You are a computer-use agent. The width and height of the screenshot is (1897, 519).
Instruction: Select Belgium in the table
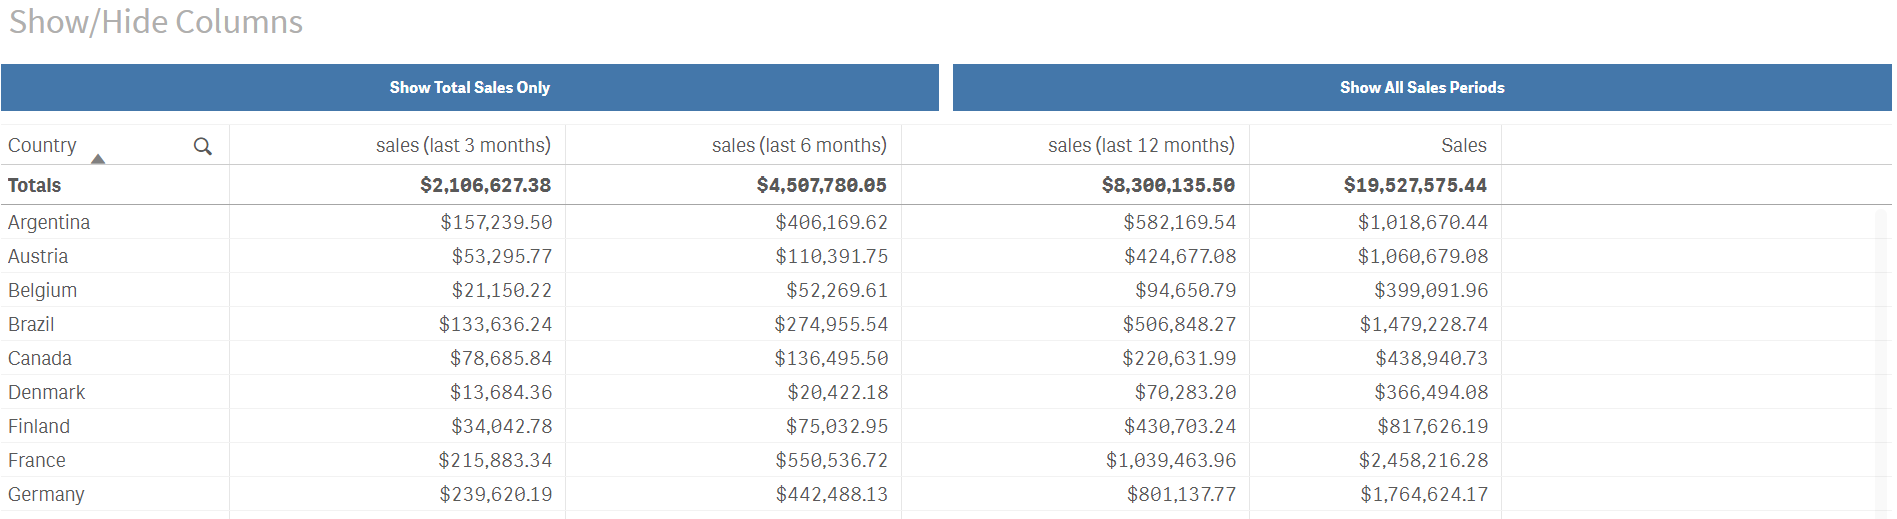click(42, 291)
